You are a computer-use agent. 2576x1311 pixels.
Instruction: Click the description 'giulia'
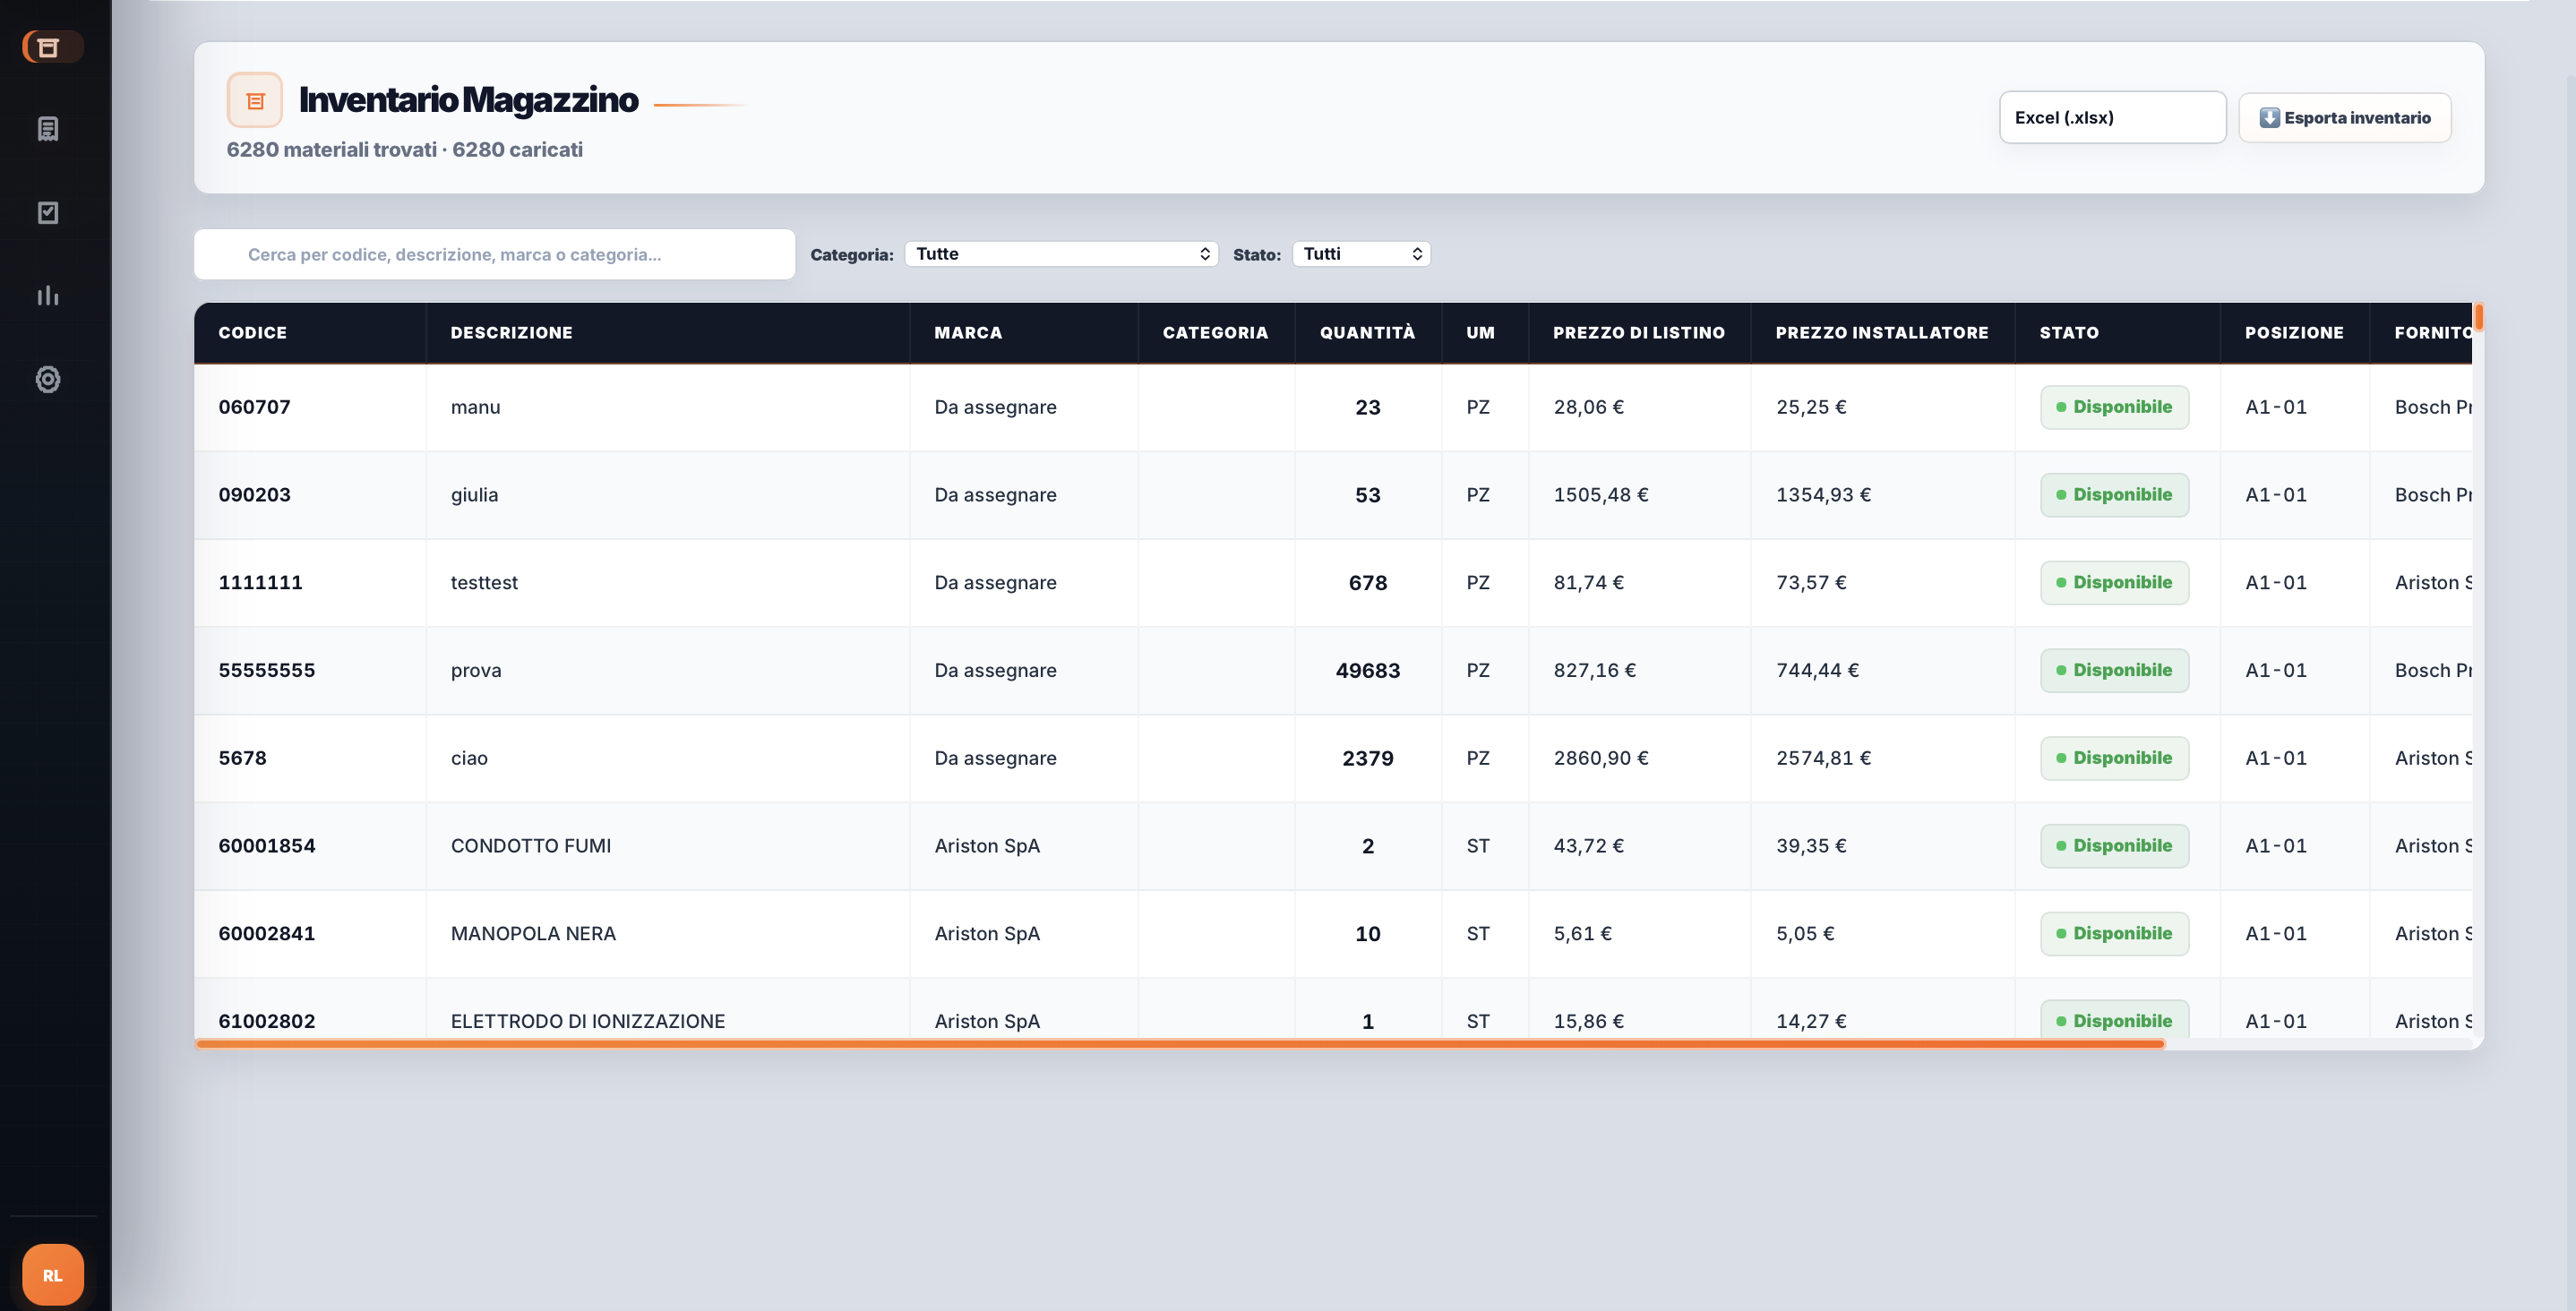[474, 495]
